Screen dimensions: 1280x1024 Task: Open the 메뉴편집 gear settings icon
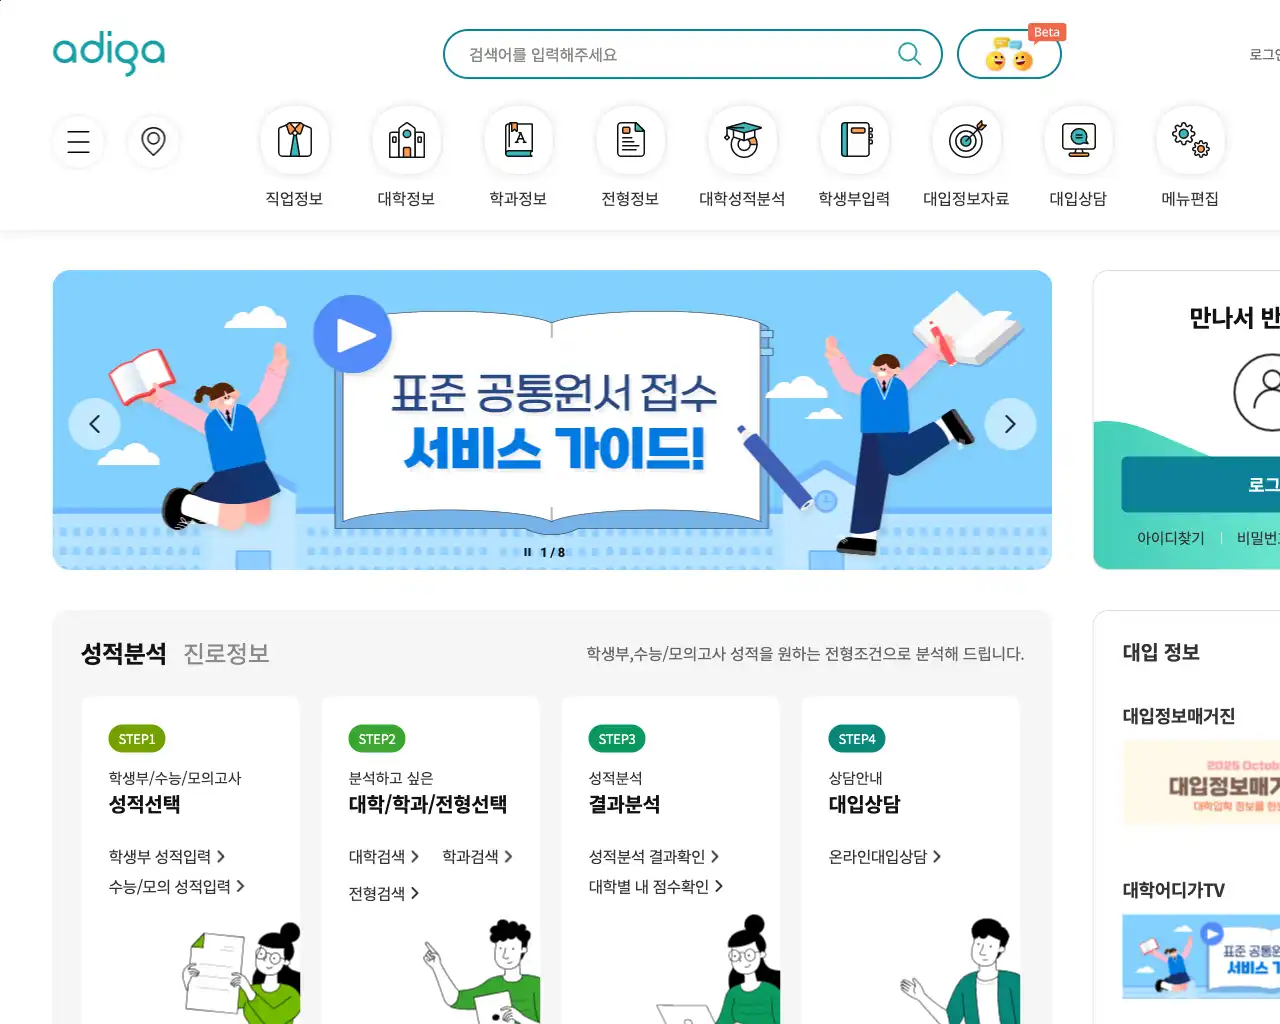1190,140
